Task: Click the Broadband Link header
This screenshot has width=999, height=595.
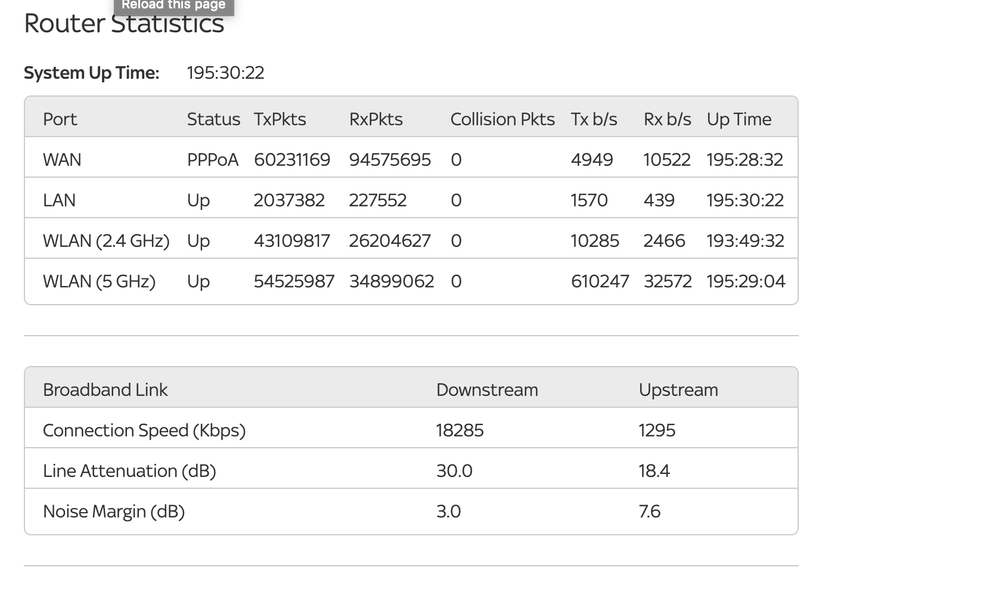Action: click(105, 390)
